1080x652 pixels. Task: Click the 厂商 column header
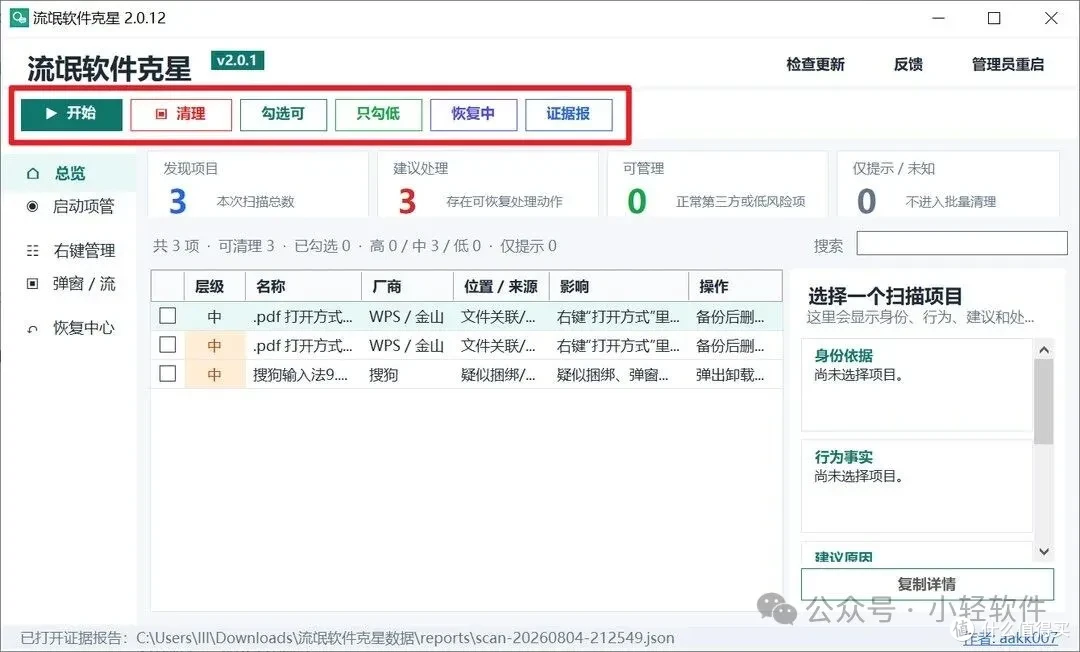tap(408, 286)
